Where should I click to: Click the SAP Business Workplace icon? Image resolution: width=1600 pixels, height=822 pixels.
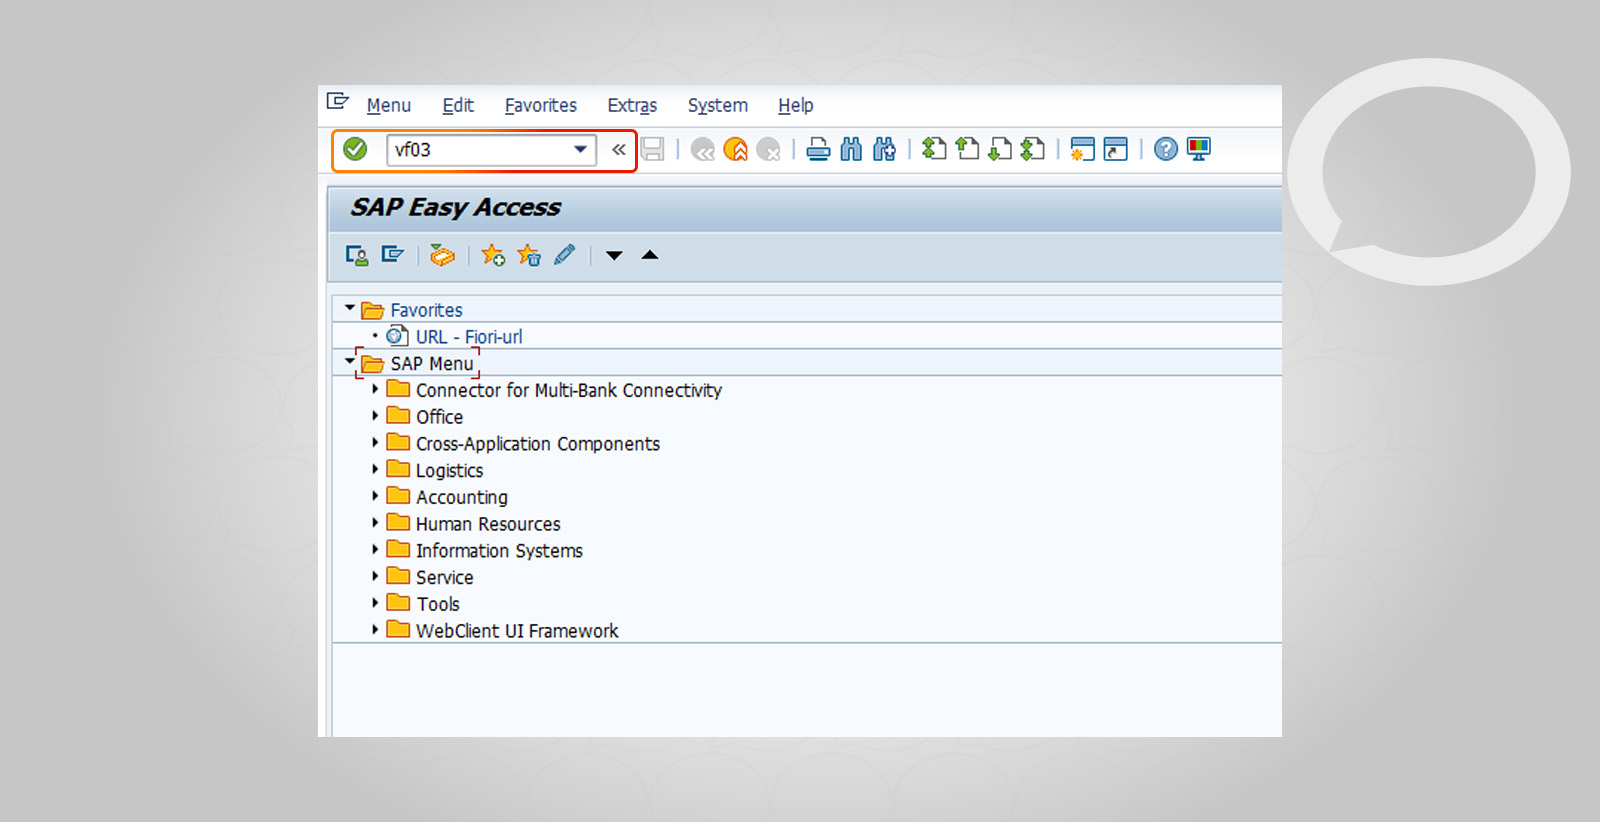coord(442,255)
